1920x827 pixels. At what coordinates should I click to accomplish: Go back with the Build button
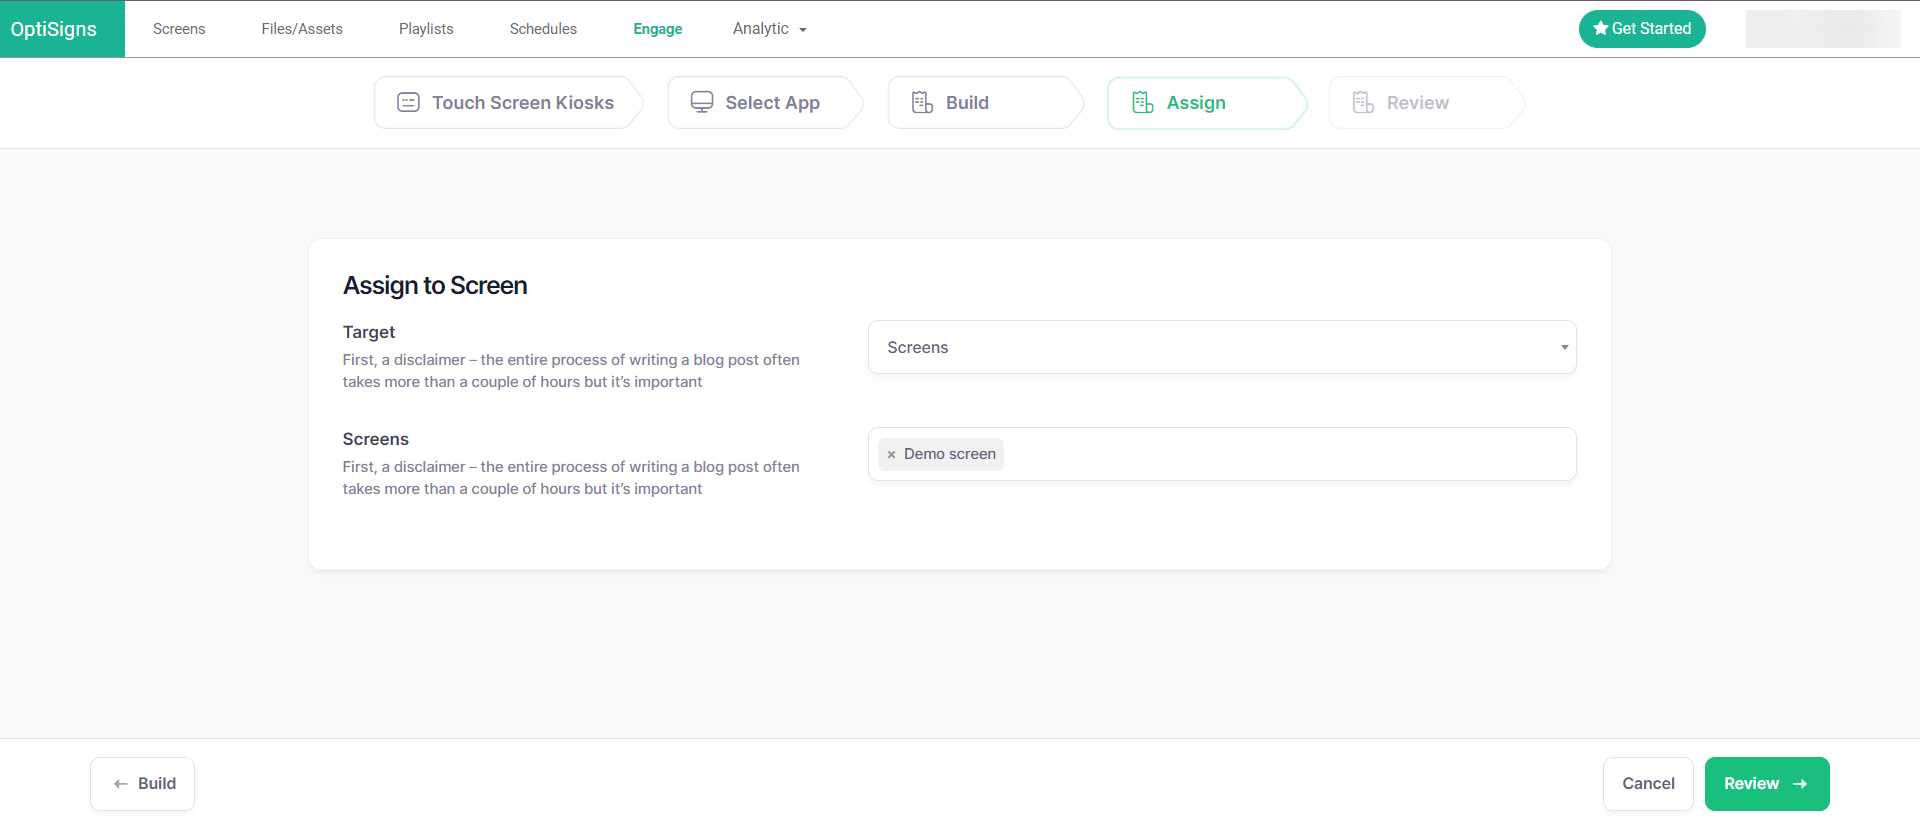pos(142,784)
